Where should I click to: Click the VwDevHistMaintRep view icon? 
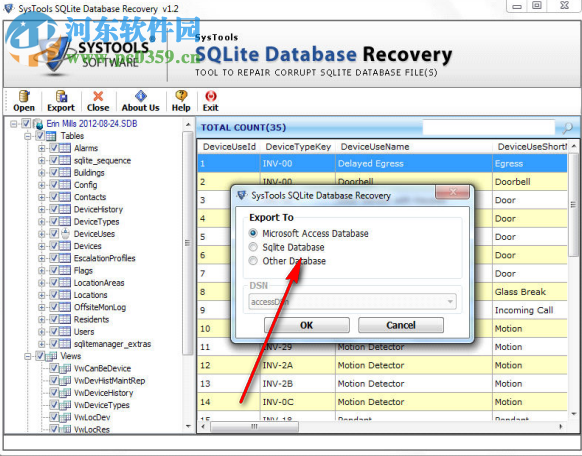click(x=65, y=381)
